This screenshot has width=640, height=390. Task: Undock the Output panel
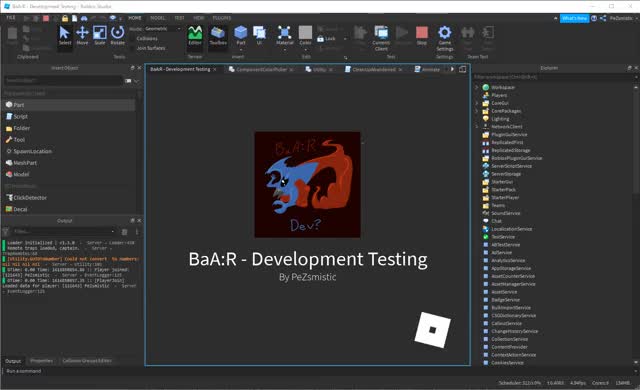point(132,220)
